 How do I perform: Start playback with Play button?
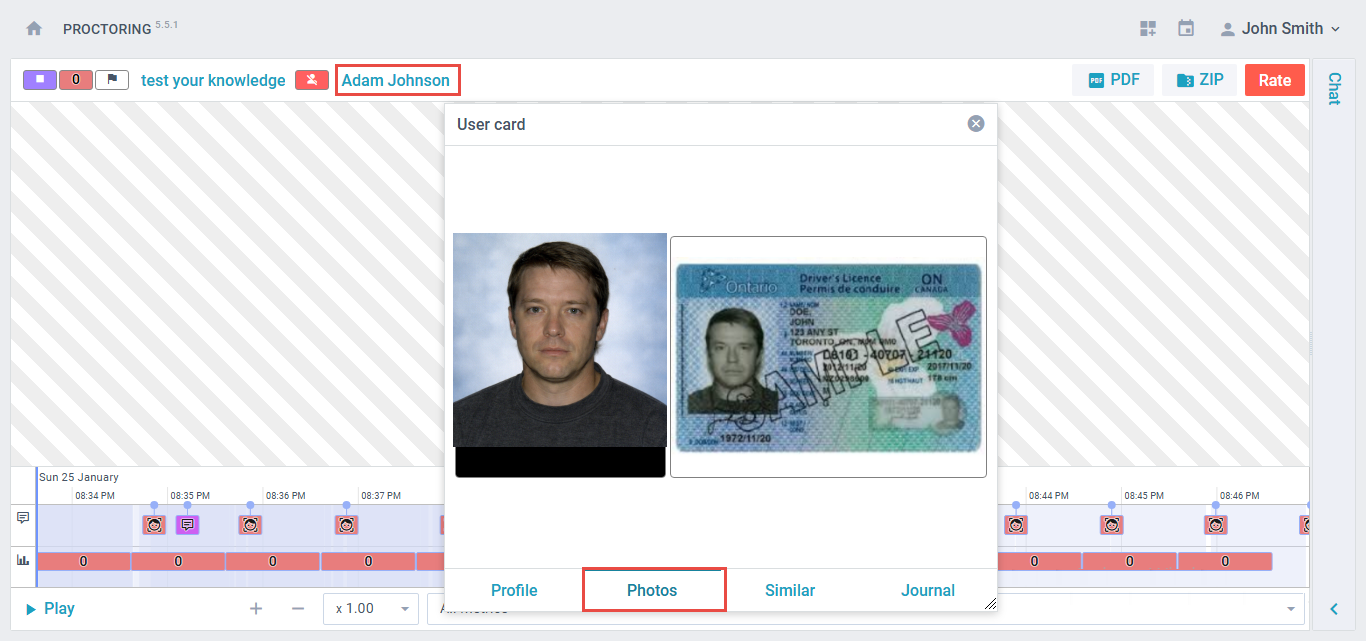(50, 608)
